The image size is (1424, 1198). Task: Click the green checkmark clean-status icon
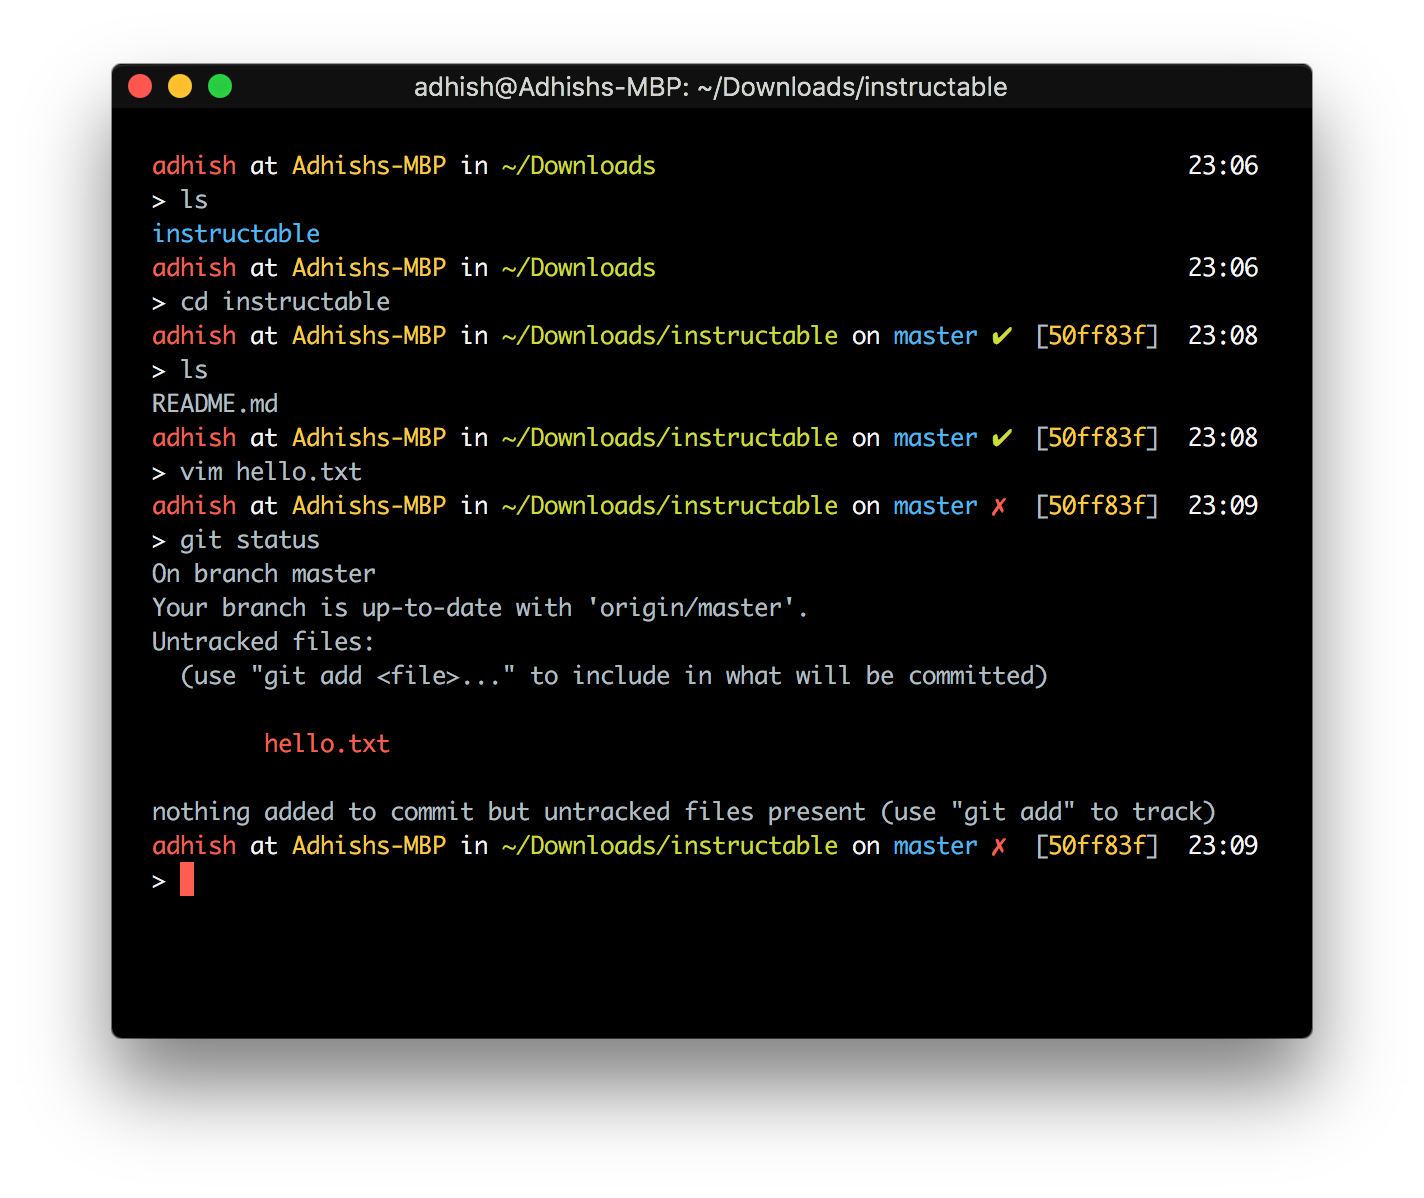click(x=1001, y=337)
